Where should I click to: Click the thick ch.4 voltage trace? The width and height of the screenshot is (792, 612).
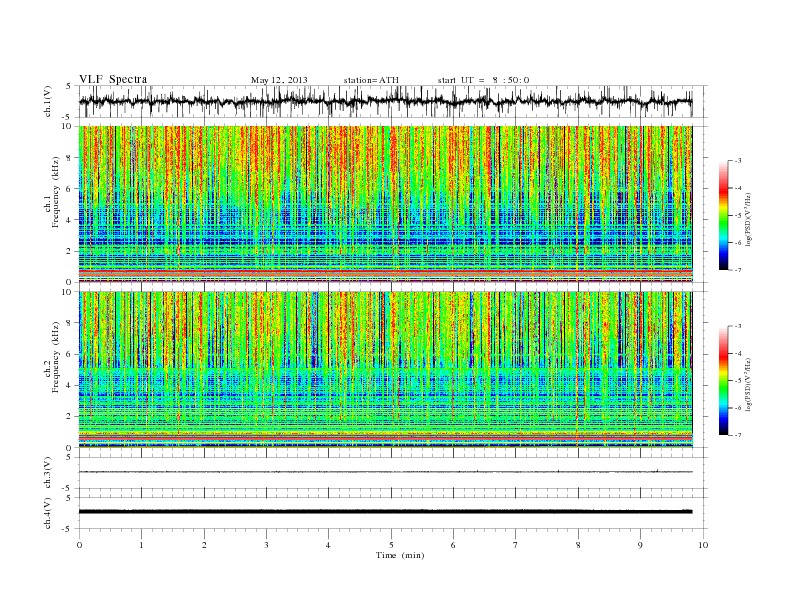(x=385, y=512)
